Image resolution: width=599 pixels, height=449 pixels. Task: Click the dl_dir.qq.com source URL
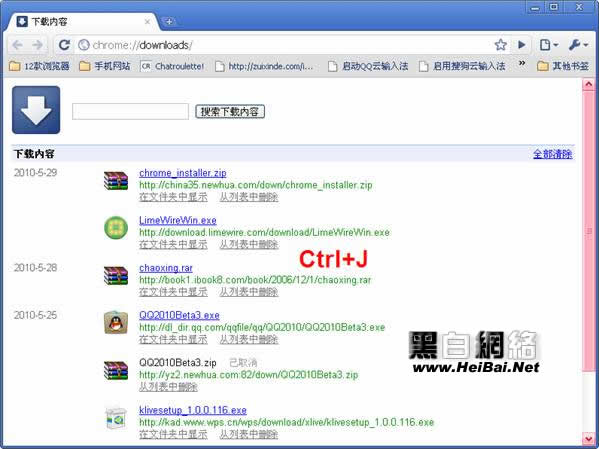[262, 327]
